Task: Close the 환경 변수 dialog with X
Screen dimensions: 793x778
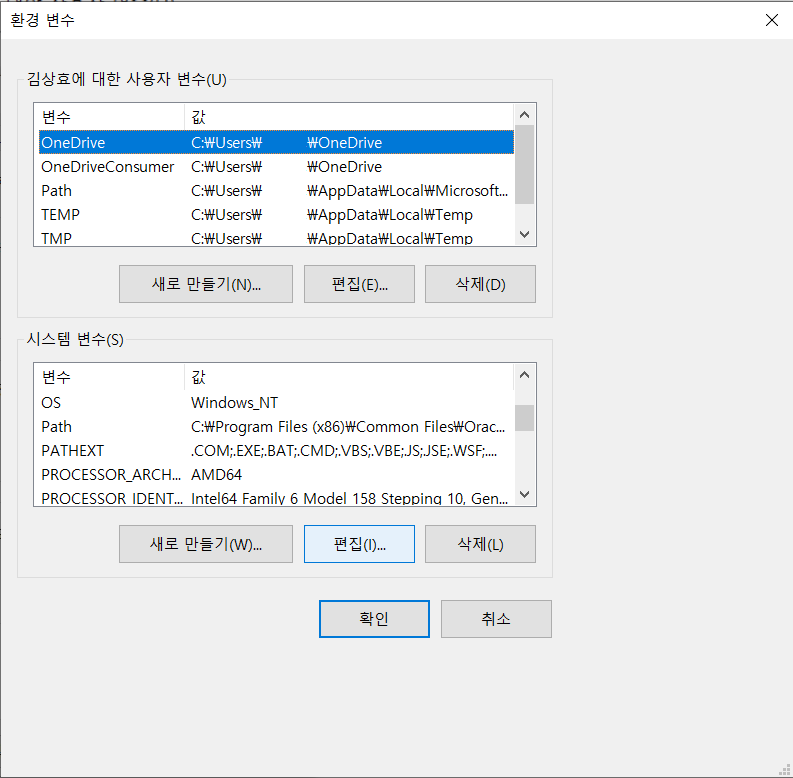Action: tap(772, 20)
